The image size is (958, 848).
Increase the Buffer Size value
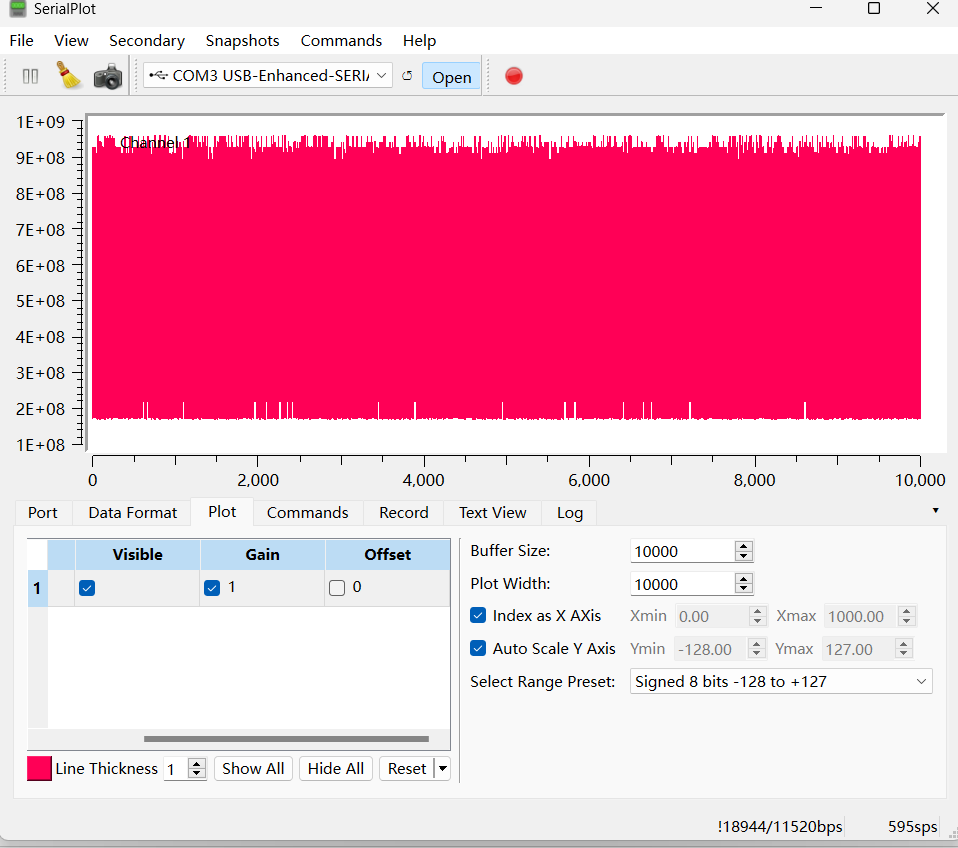(x=744, y=546)
